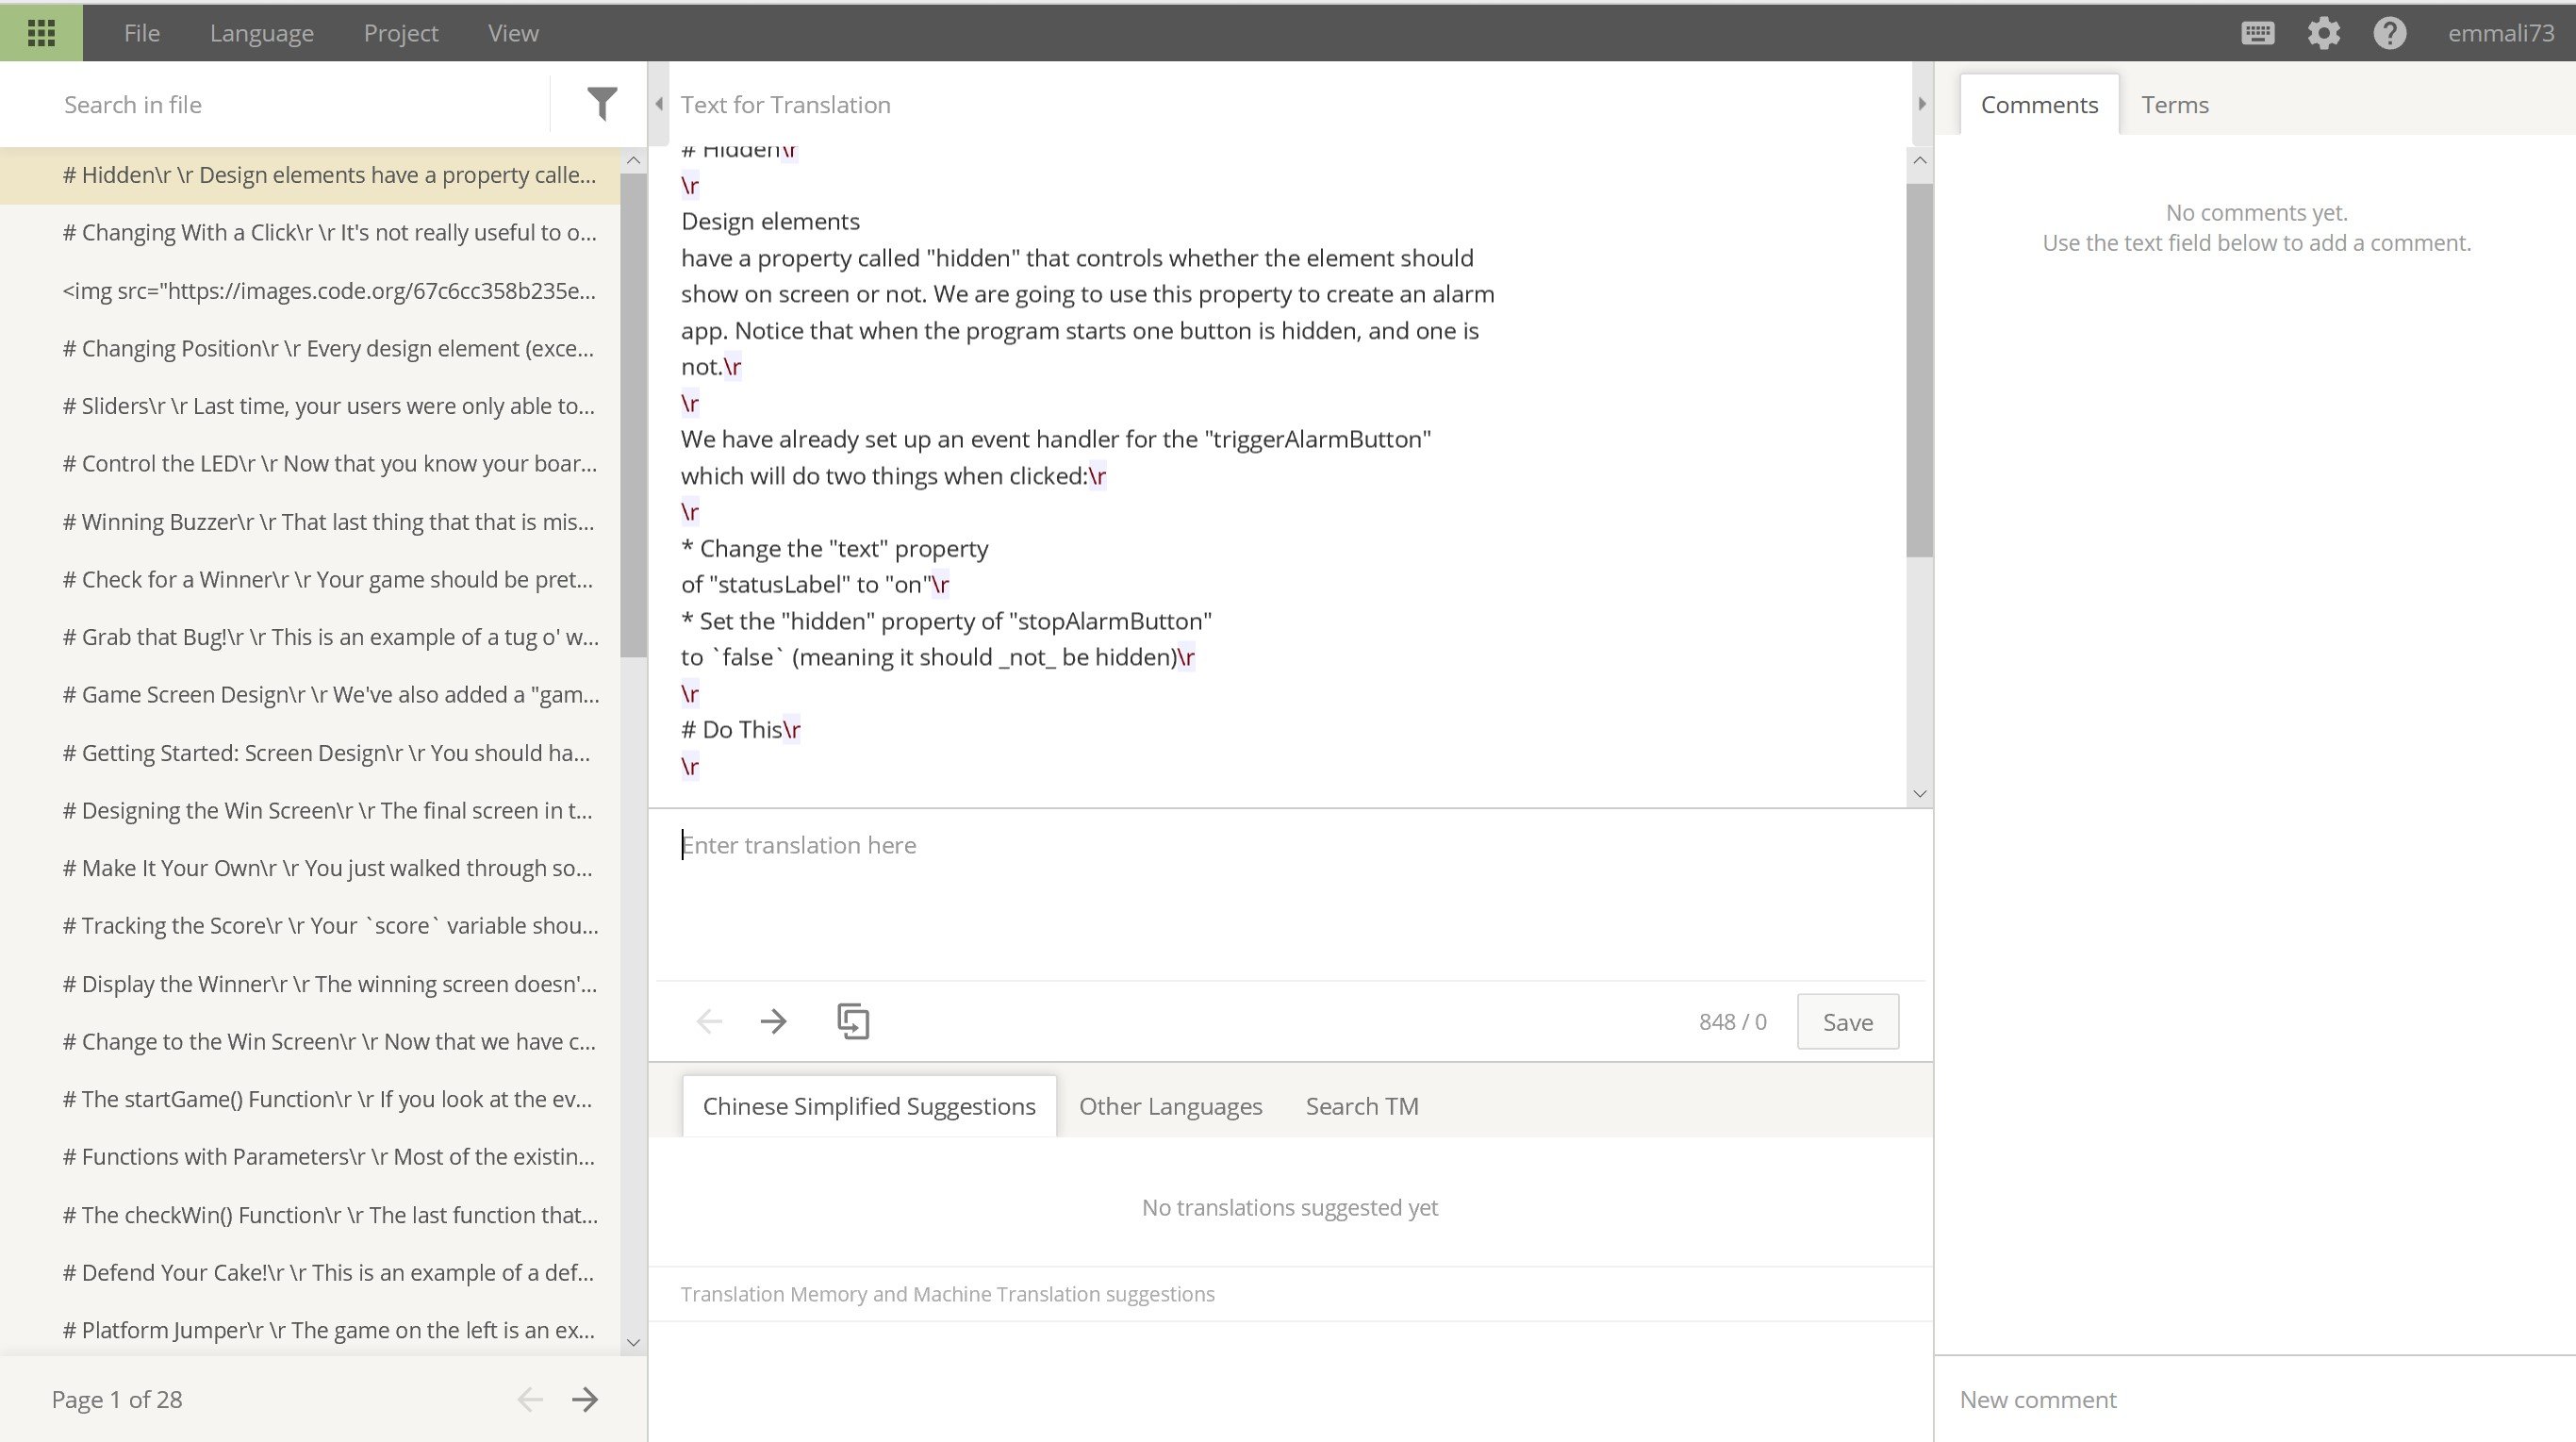Select '# Game Screen Design' string

[310, 695]
